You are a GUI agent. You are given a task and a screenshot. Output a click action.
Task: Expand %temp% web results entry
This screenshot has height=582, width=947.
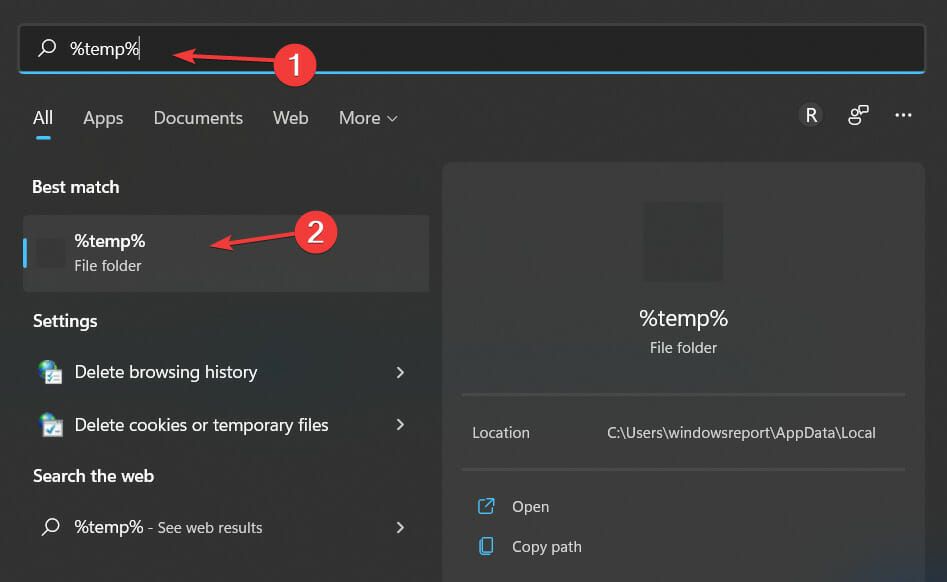400,527
